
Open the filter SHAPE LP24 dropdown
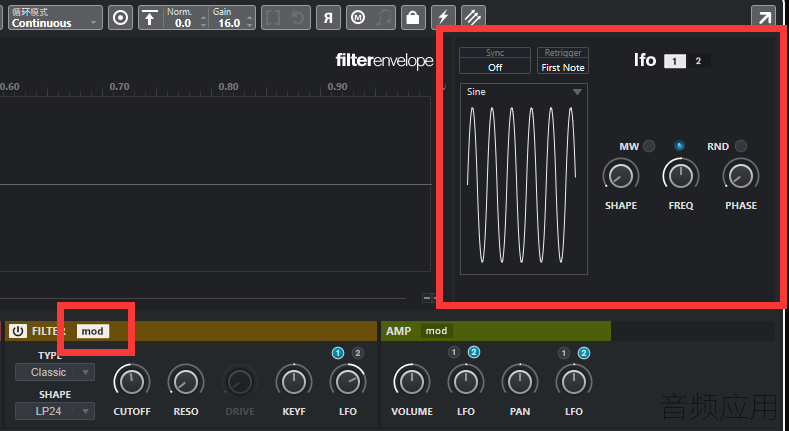[54, 411]
